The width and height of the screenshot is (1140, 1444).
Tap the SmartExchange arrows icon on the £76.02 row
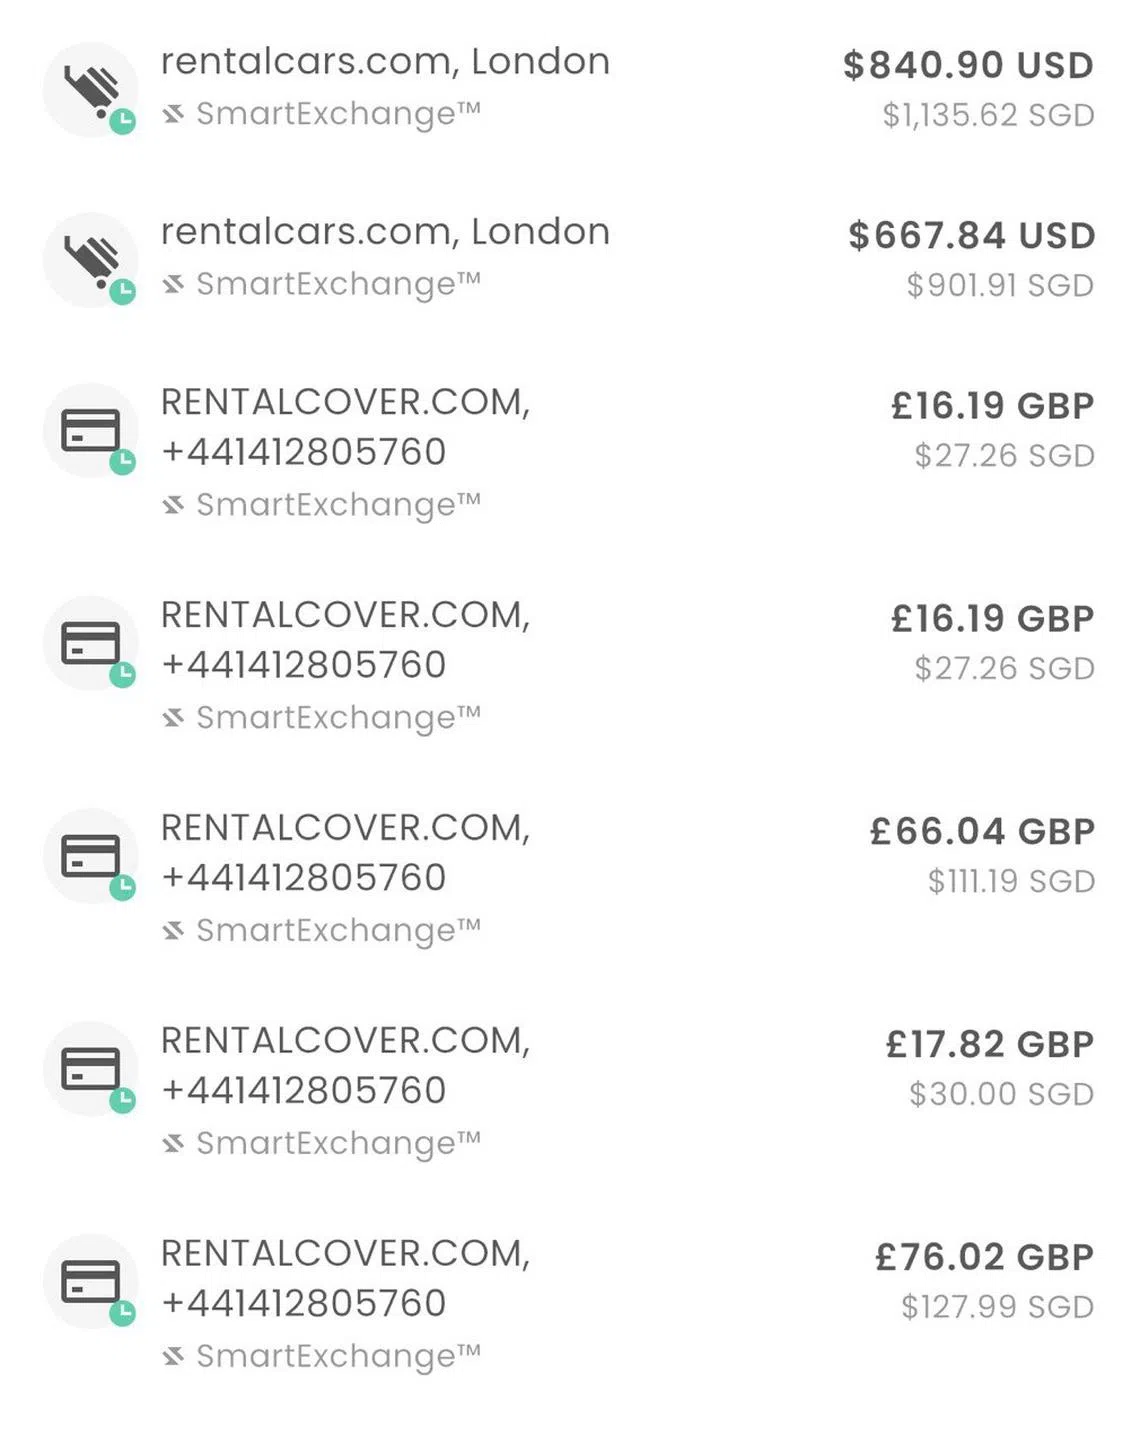coord(174,1357)
